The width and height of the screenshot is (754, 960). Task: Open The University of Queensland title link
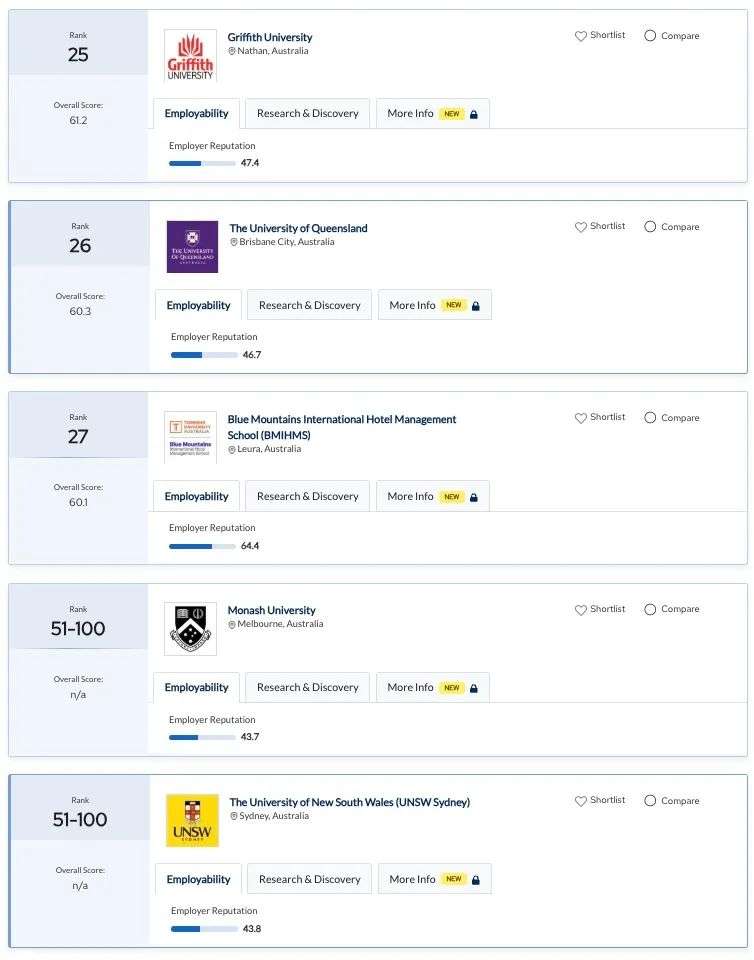click(x=299, y=228)
